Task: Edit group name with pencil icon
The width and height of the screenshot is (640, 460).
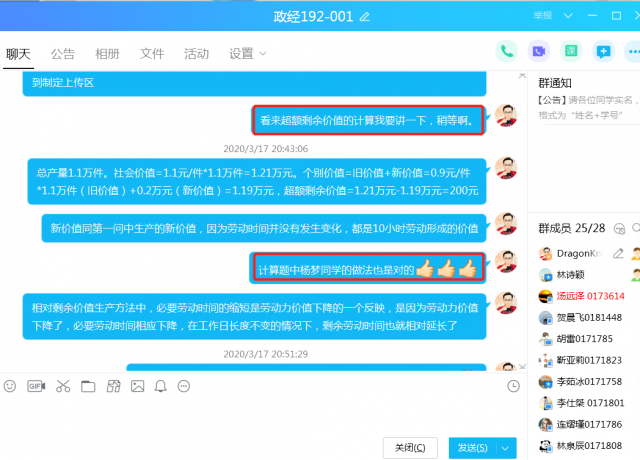Action: [x=365, y=17]
